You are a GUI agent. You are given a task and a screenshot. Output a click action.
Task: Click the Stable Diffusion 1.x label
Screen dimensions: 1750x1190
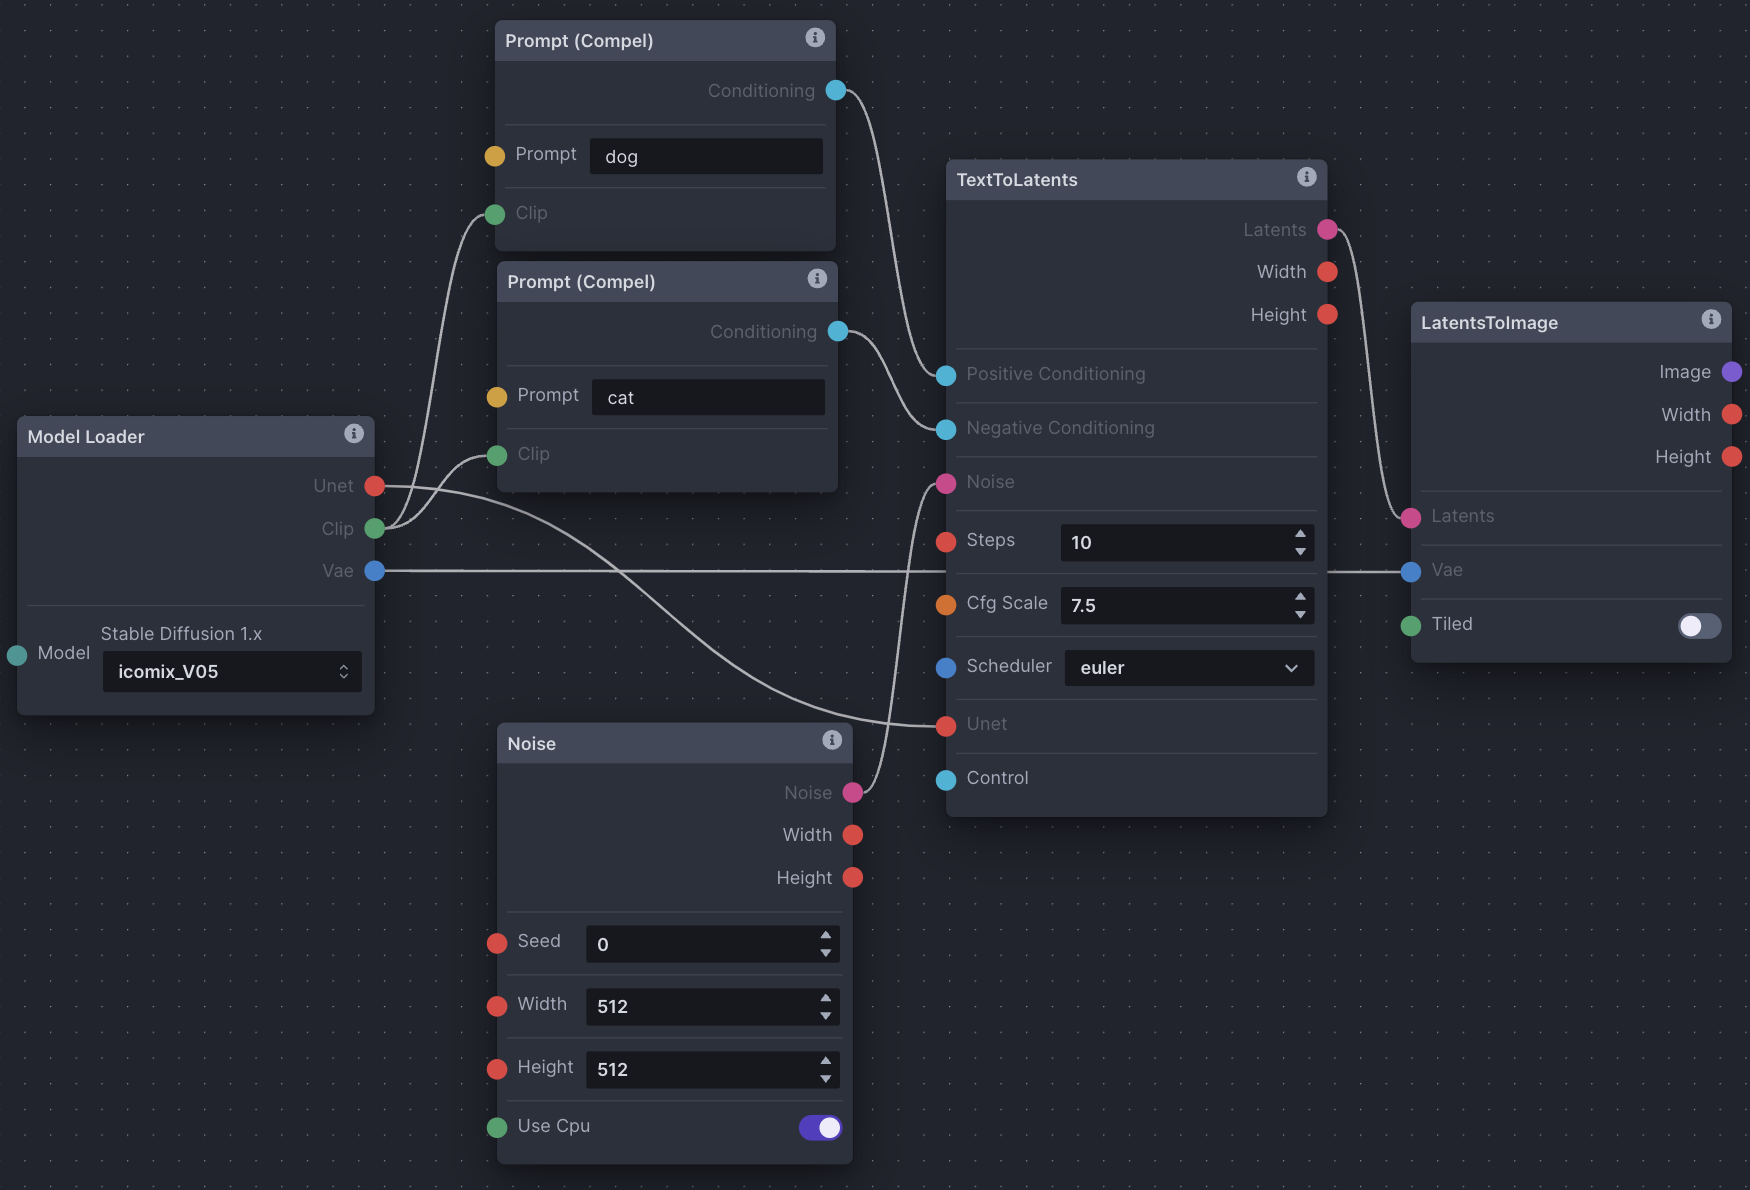tap(181, 634)
